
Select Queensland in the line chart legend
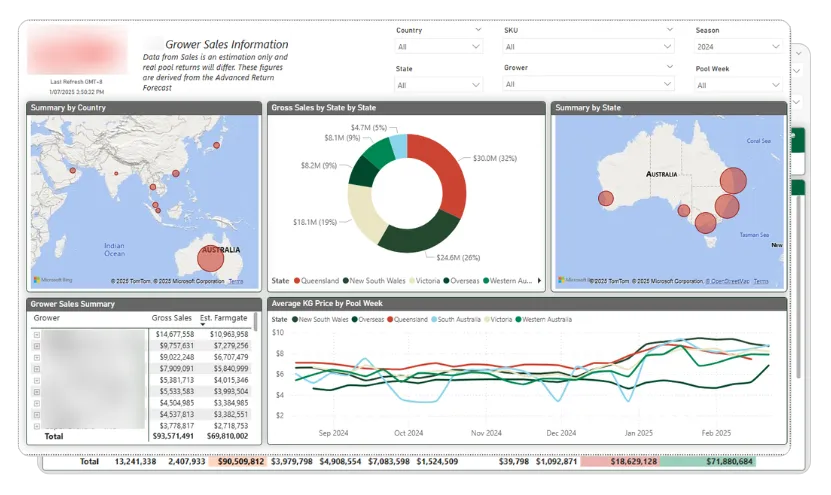(407, 320)
